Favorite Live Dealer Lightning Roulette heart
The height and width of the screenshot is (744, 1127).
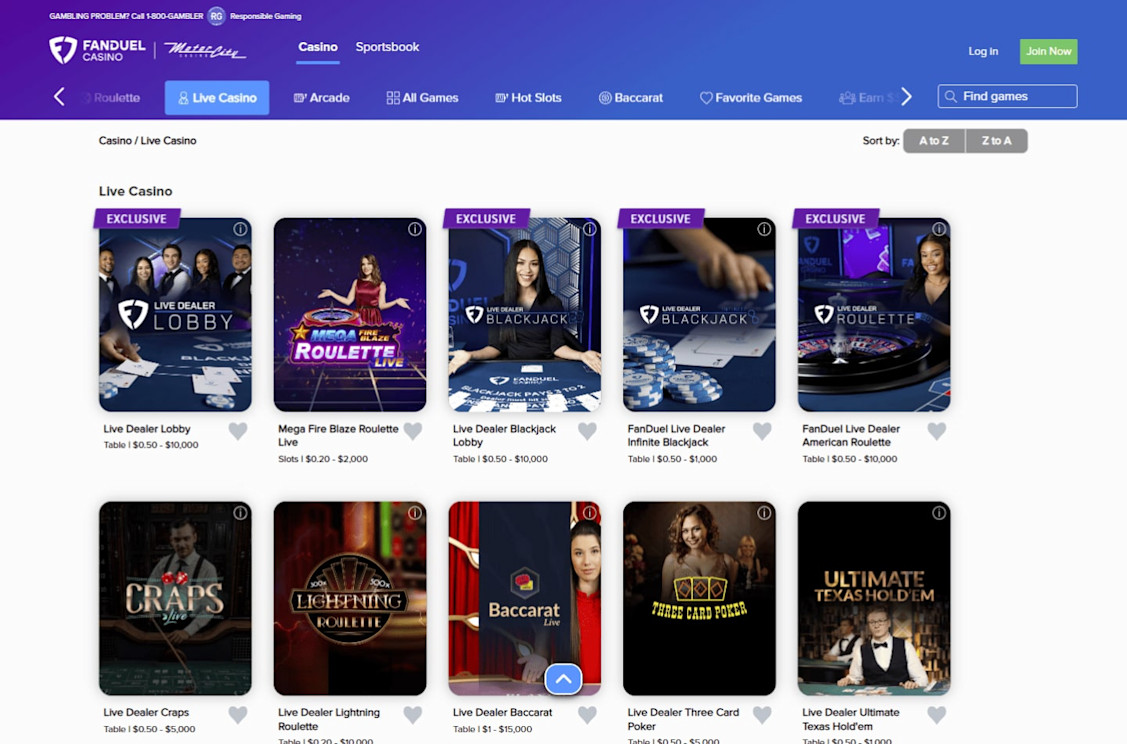coord(413,715)
